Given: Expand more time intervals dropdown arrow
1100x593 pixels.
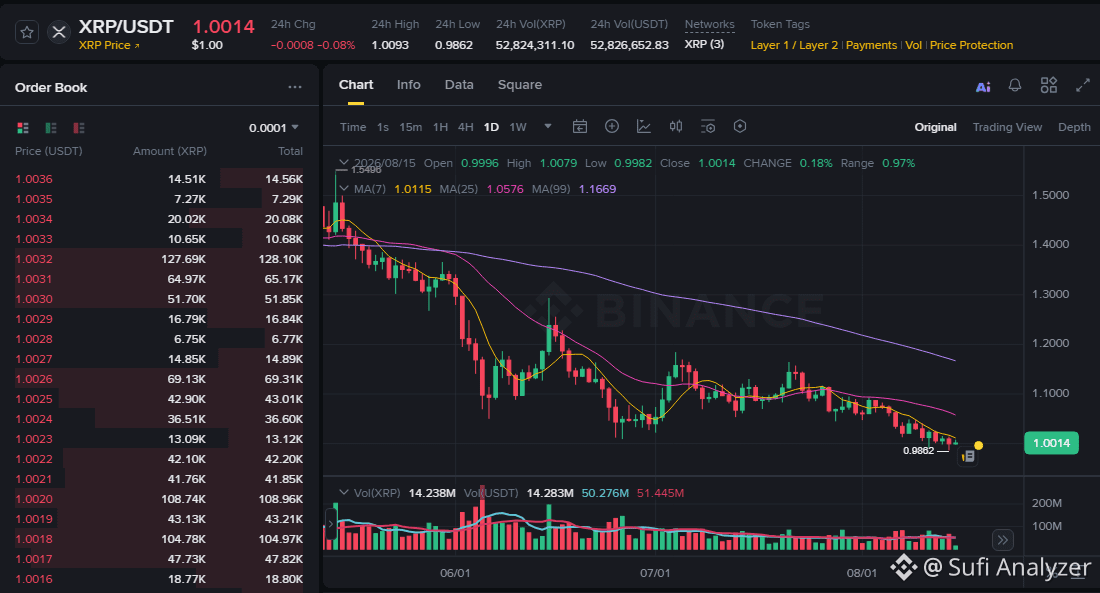Looking at the screenshot, I should tap(548, 126).
